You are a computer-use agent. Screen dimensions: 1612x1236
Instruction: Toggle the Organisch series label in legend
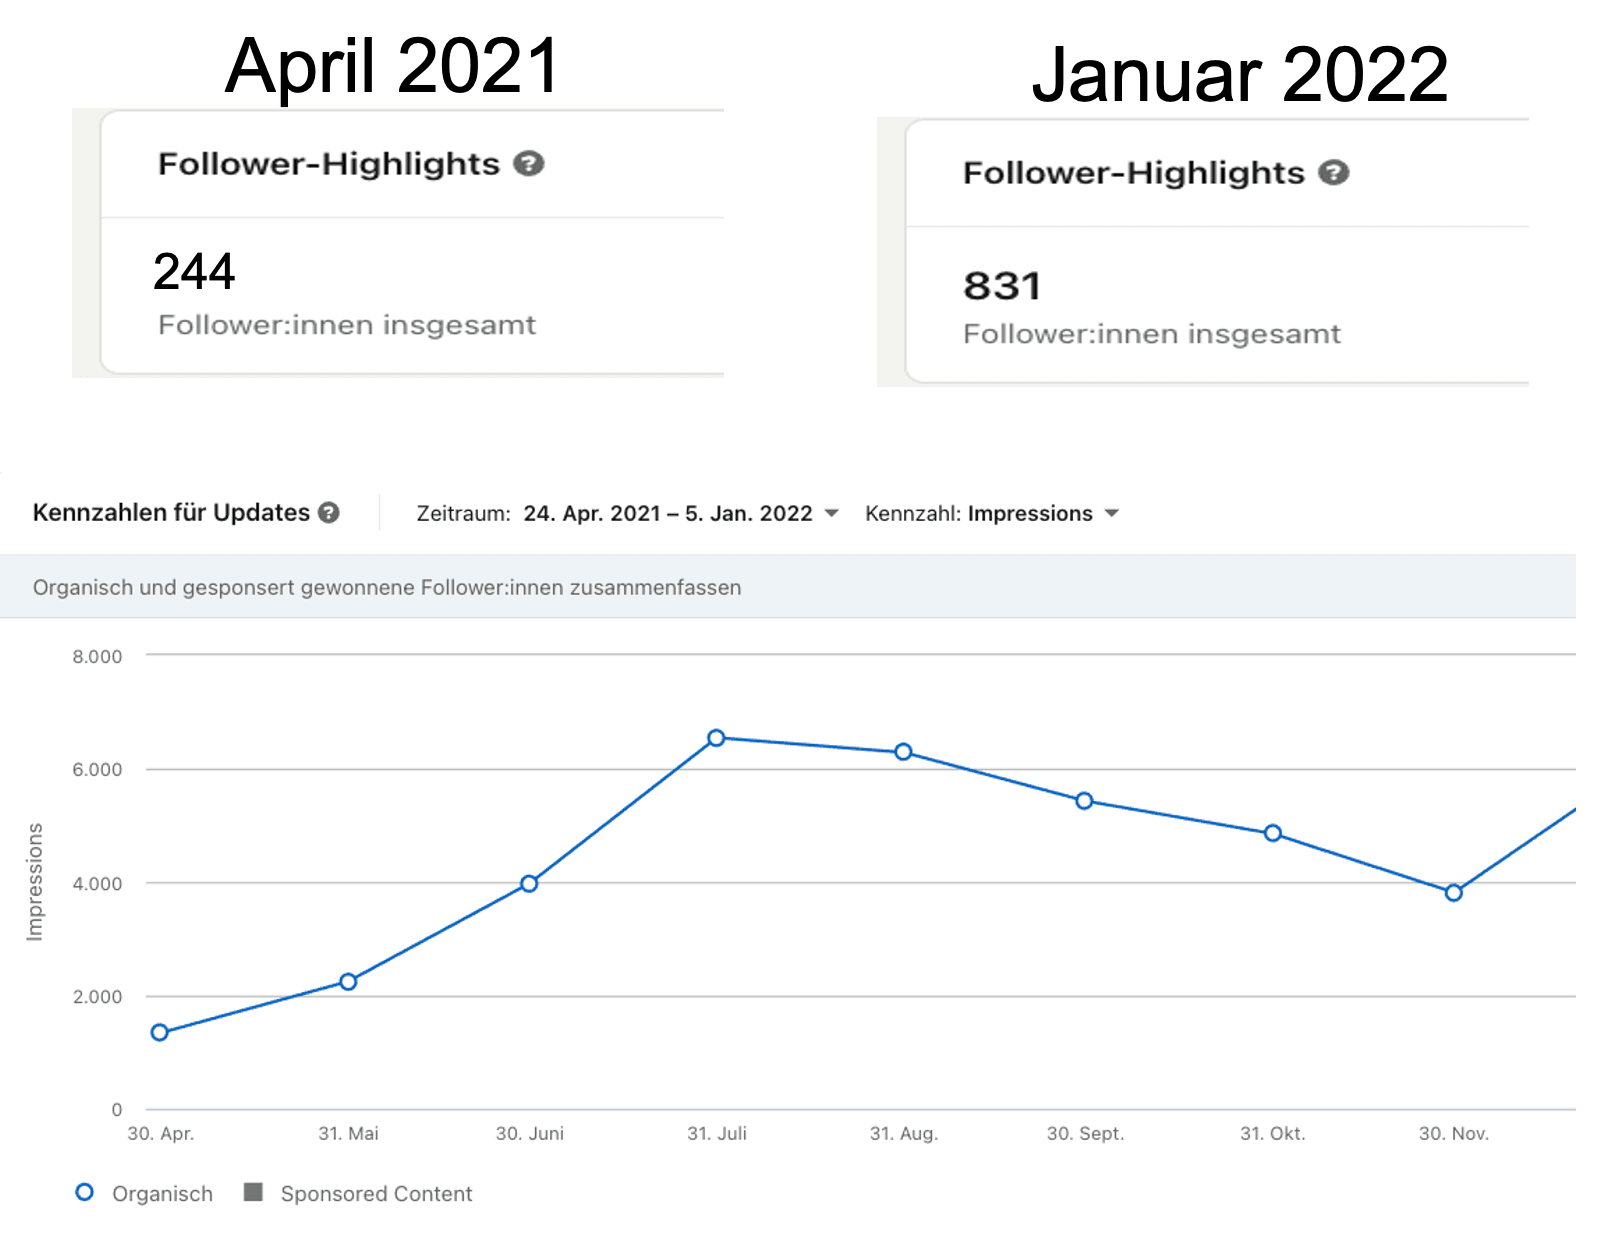coord(162,1194)
